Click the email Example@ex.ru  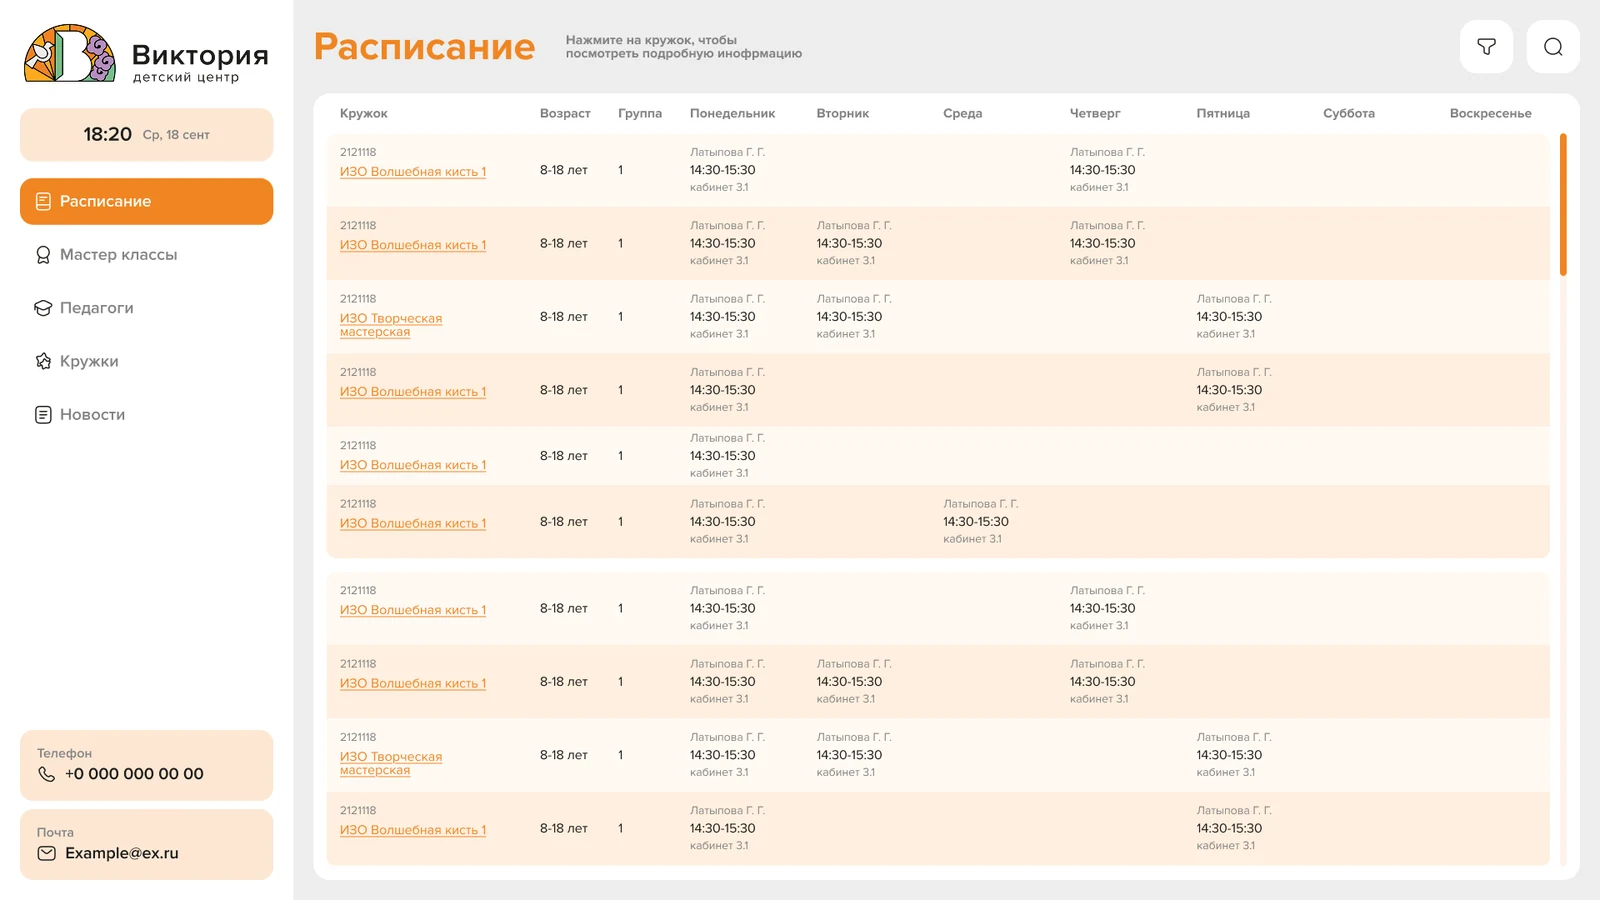122,853
